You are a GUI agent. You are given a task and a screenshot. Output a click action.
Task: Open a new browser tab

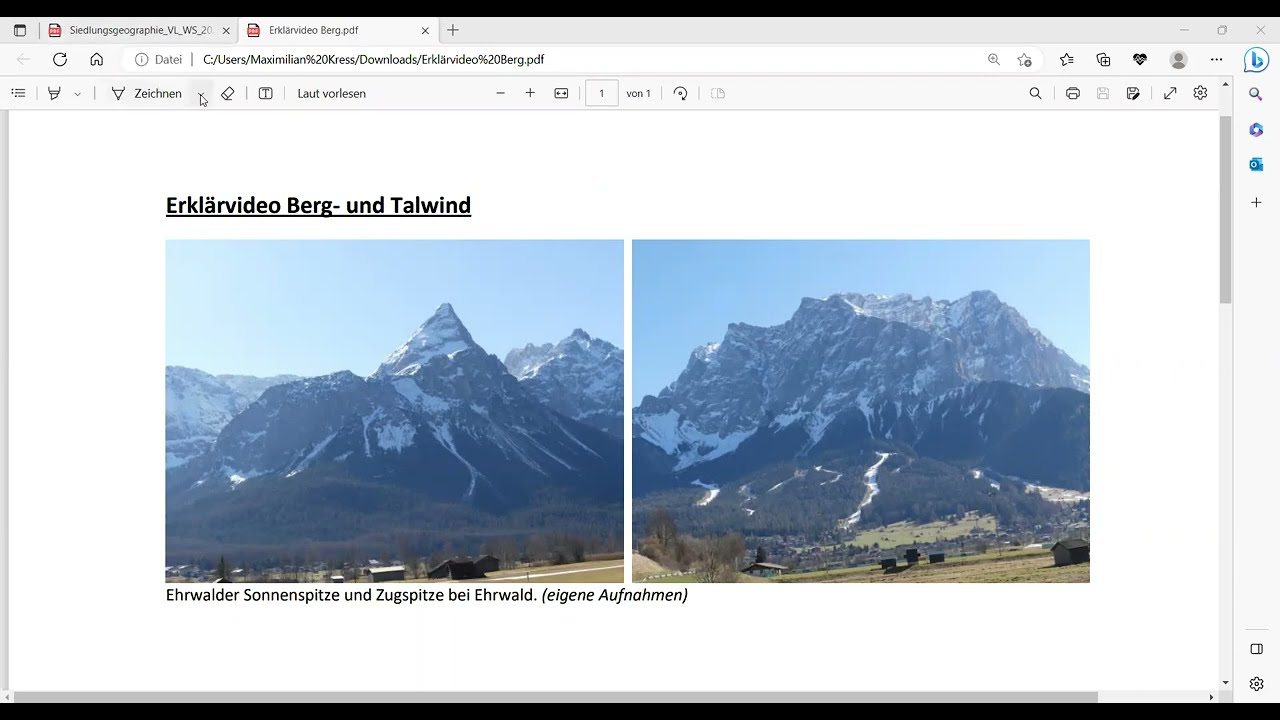453,31
